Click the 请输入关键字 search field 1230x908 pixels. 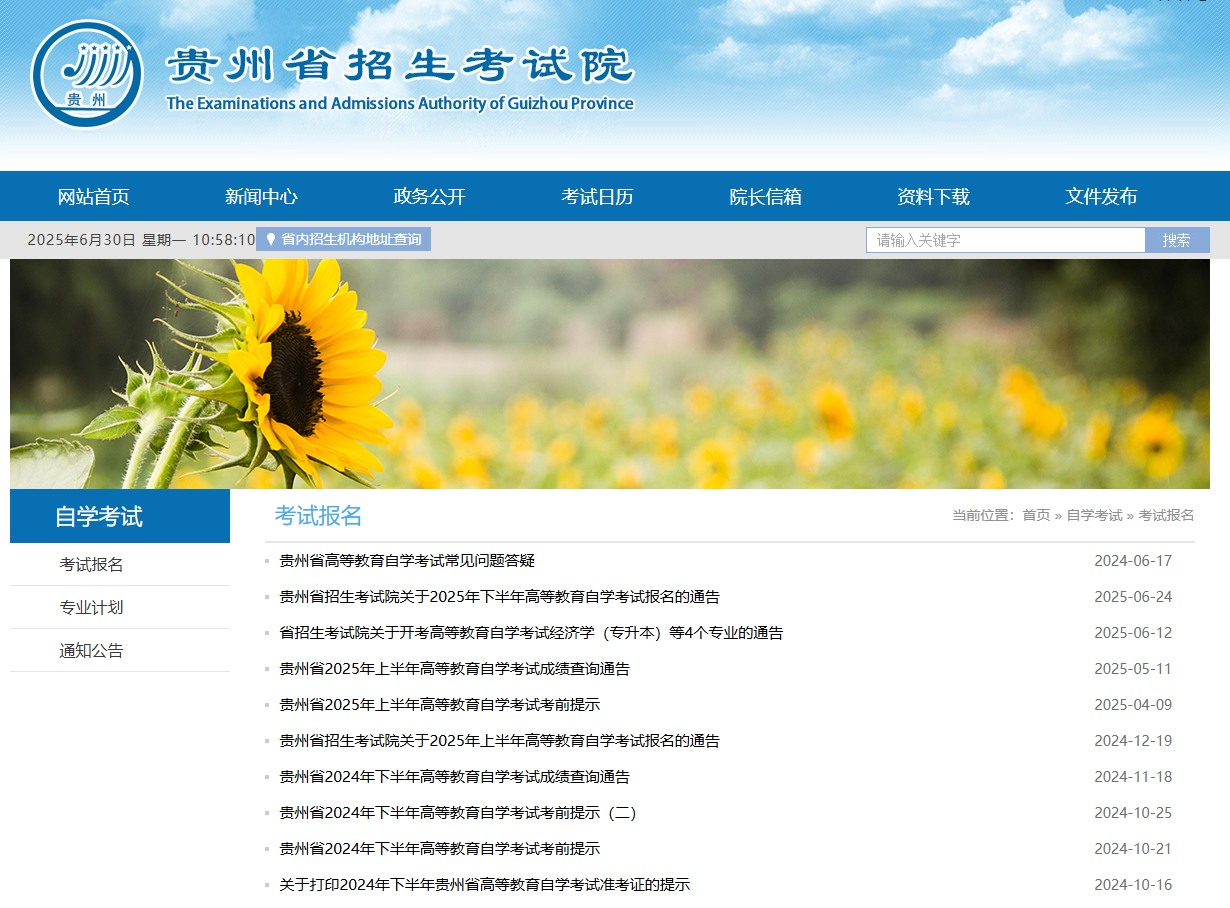(1004, 240)
